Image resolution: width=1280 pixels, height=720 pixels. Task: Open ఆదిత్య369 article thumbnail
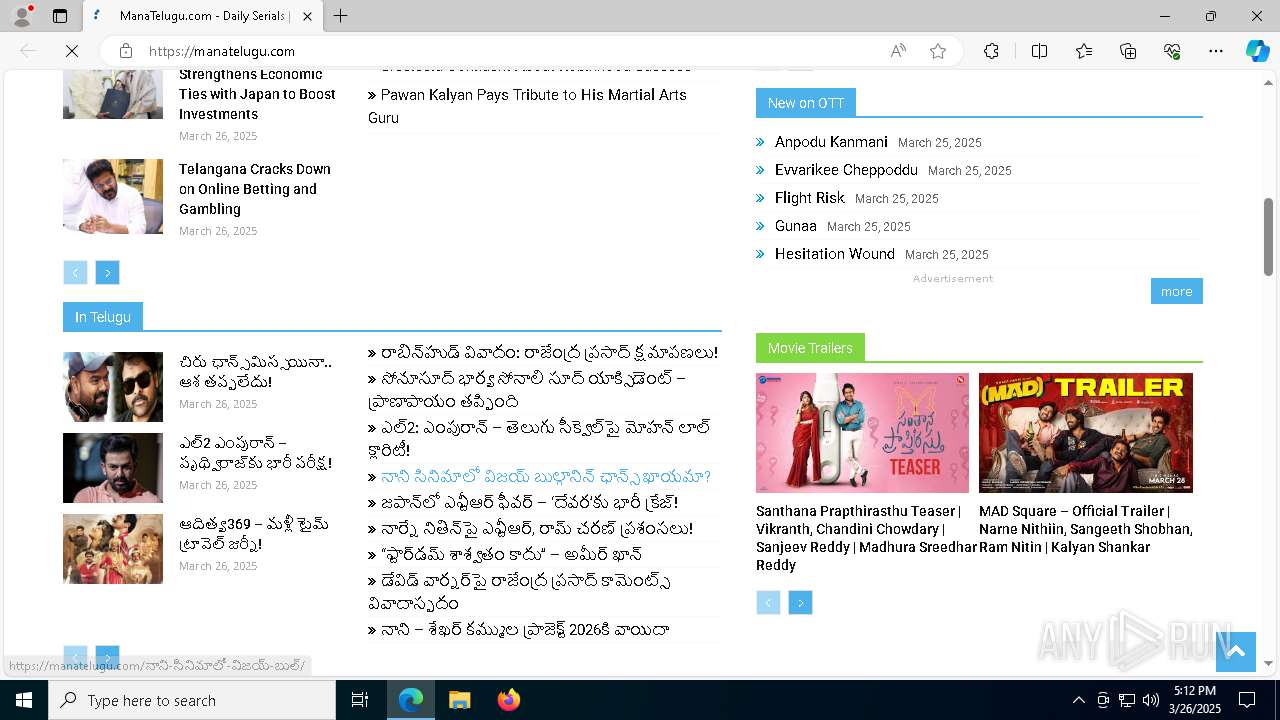(113, 549)
